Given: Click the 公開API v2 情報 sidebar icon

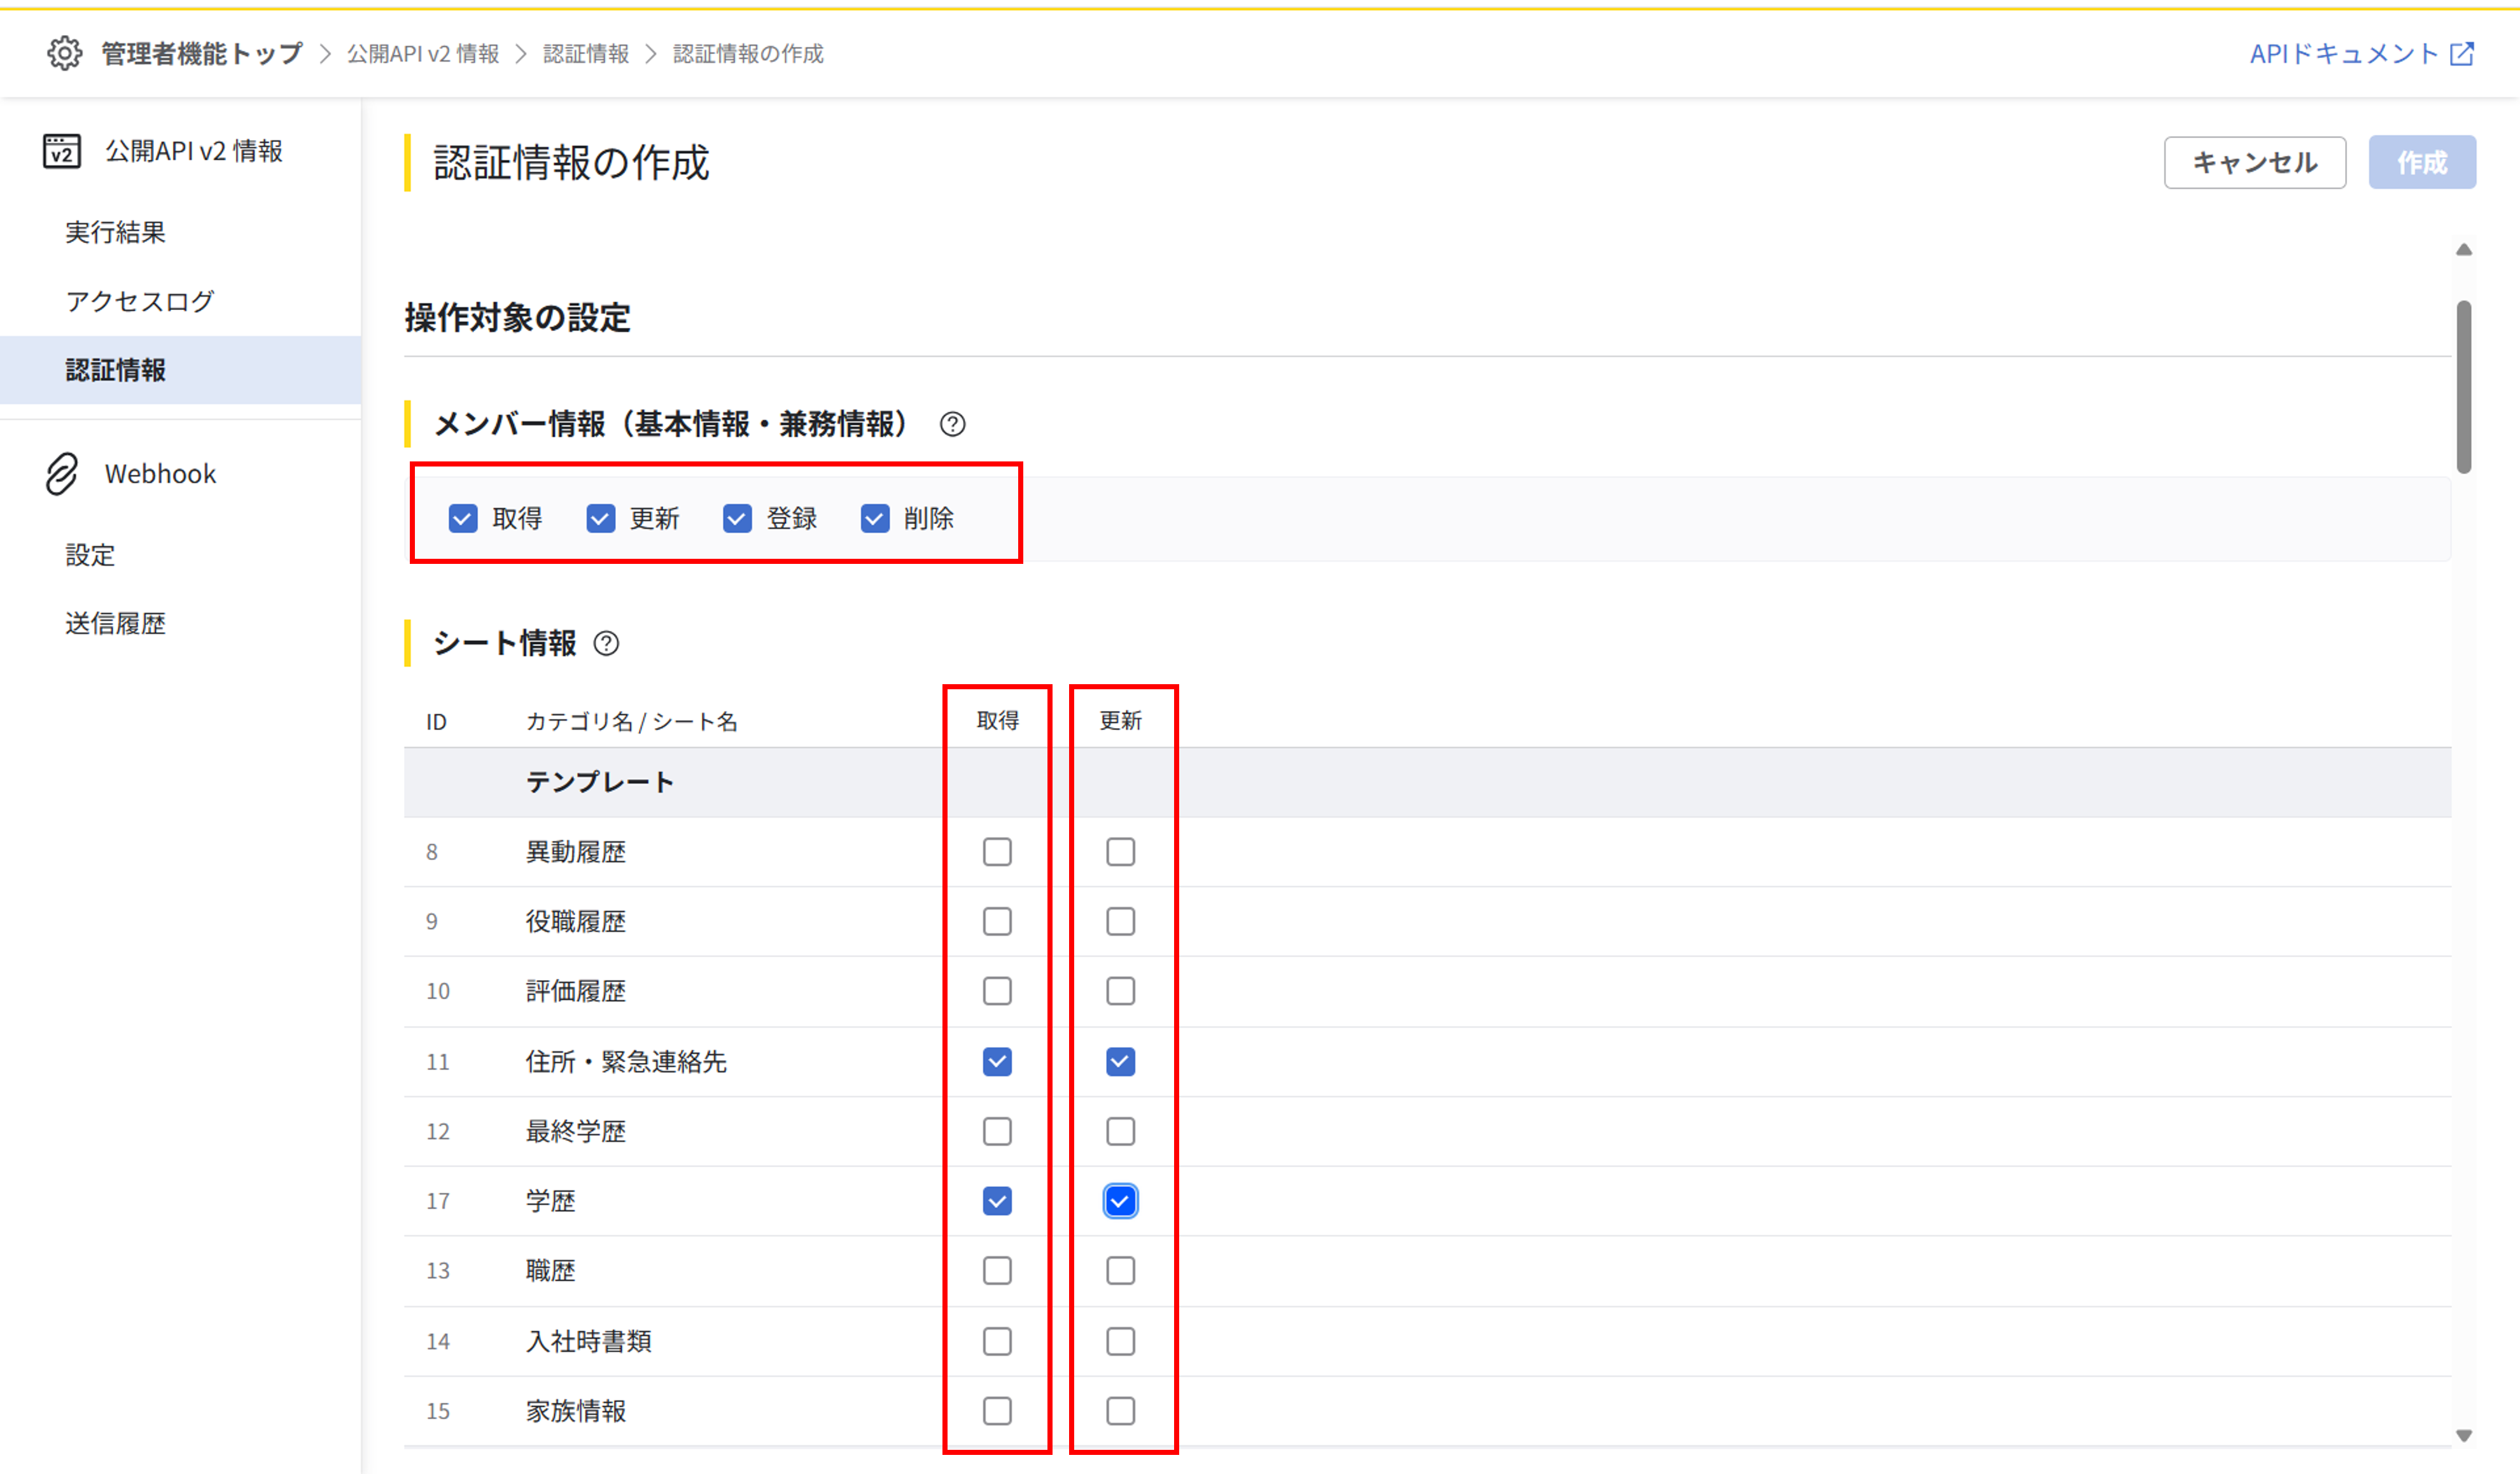Looking at the screenshot, I should pyautogui.click(x=62, y=151).
